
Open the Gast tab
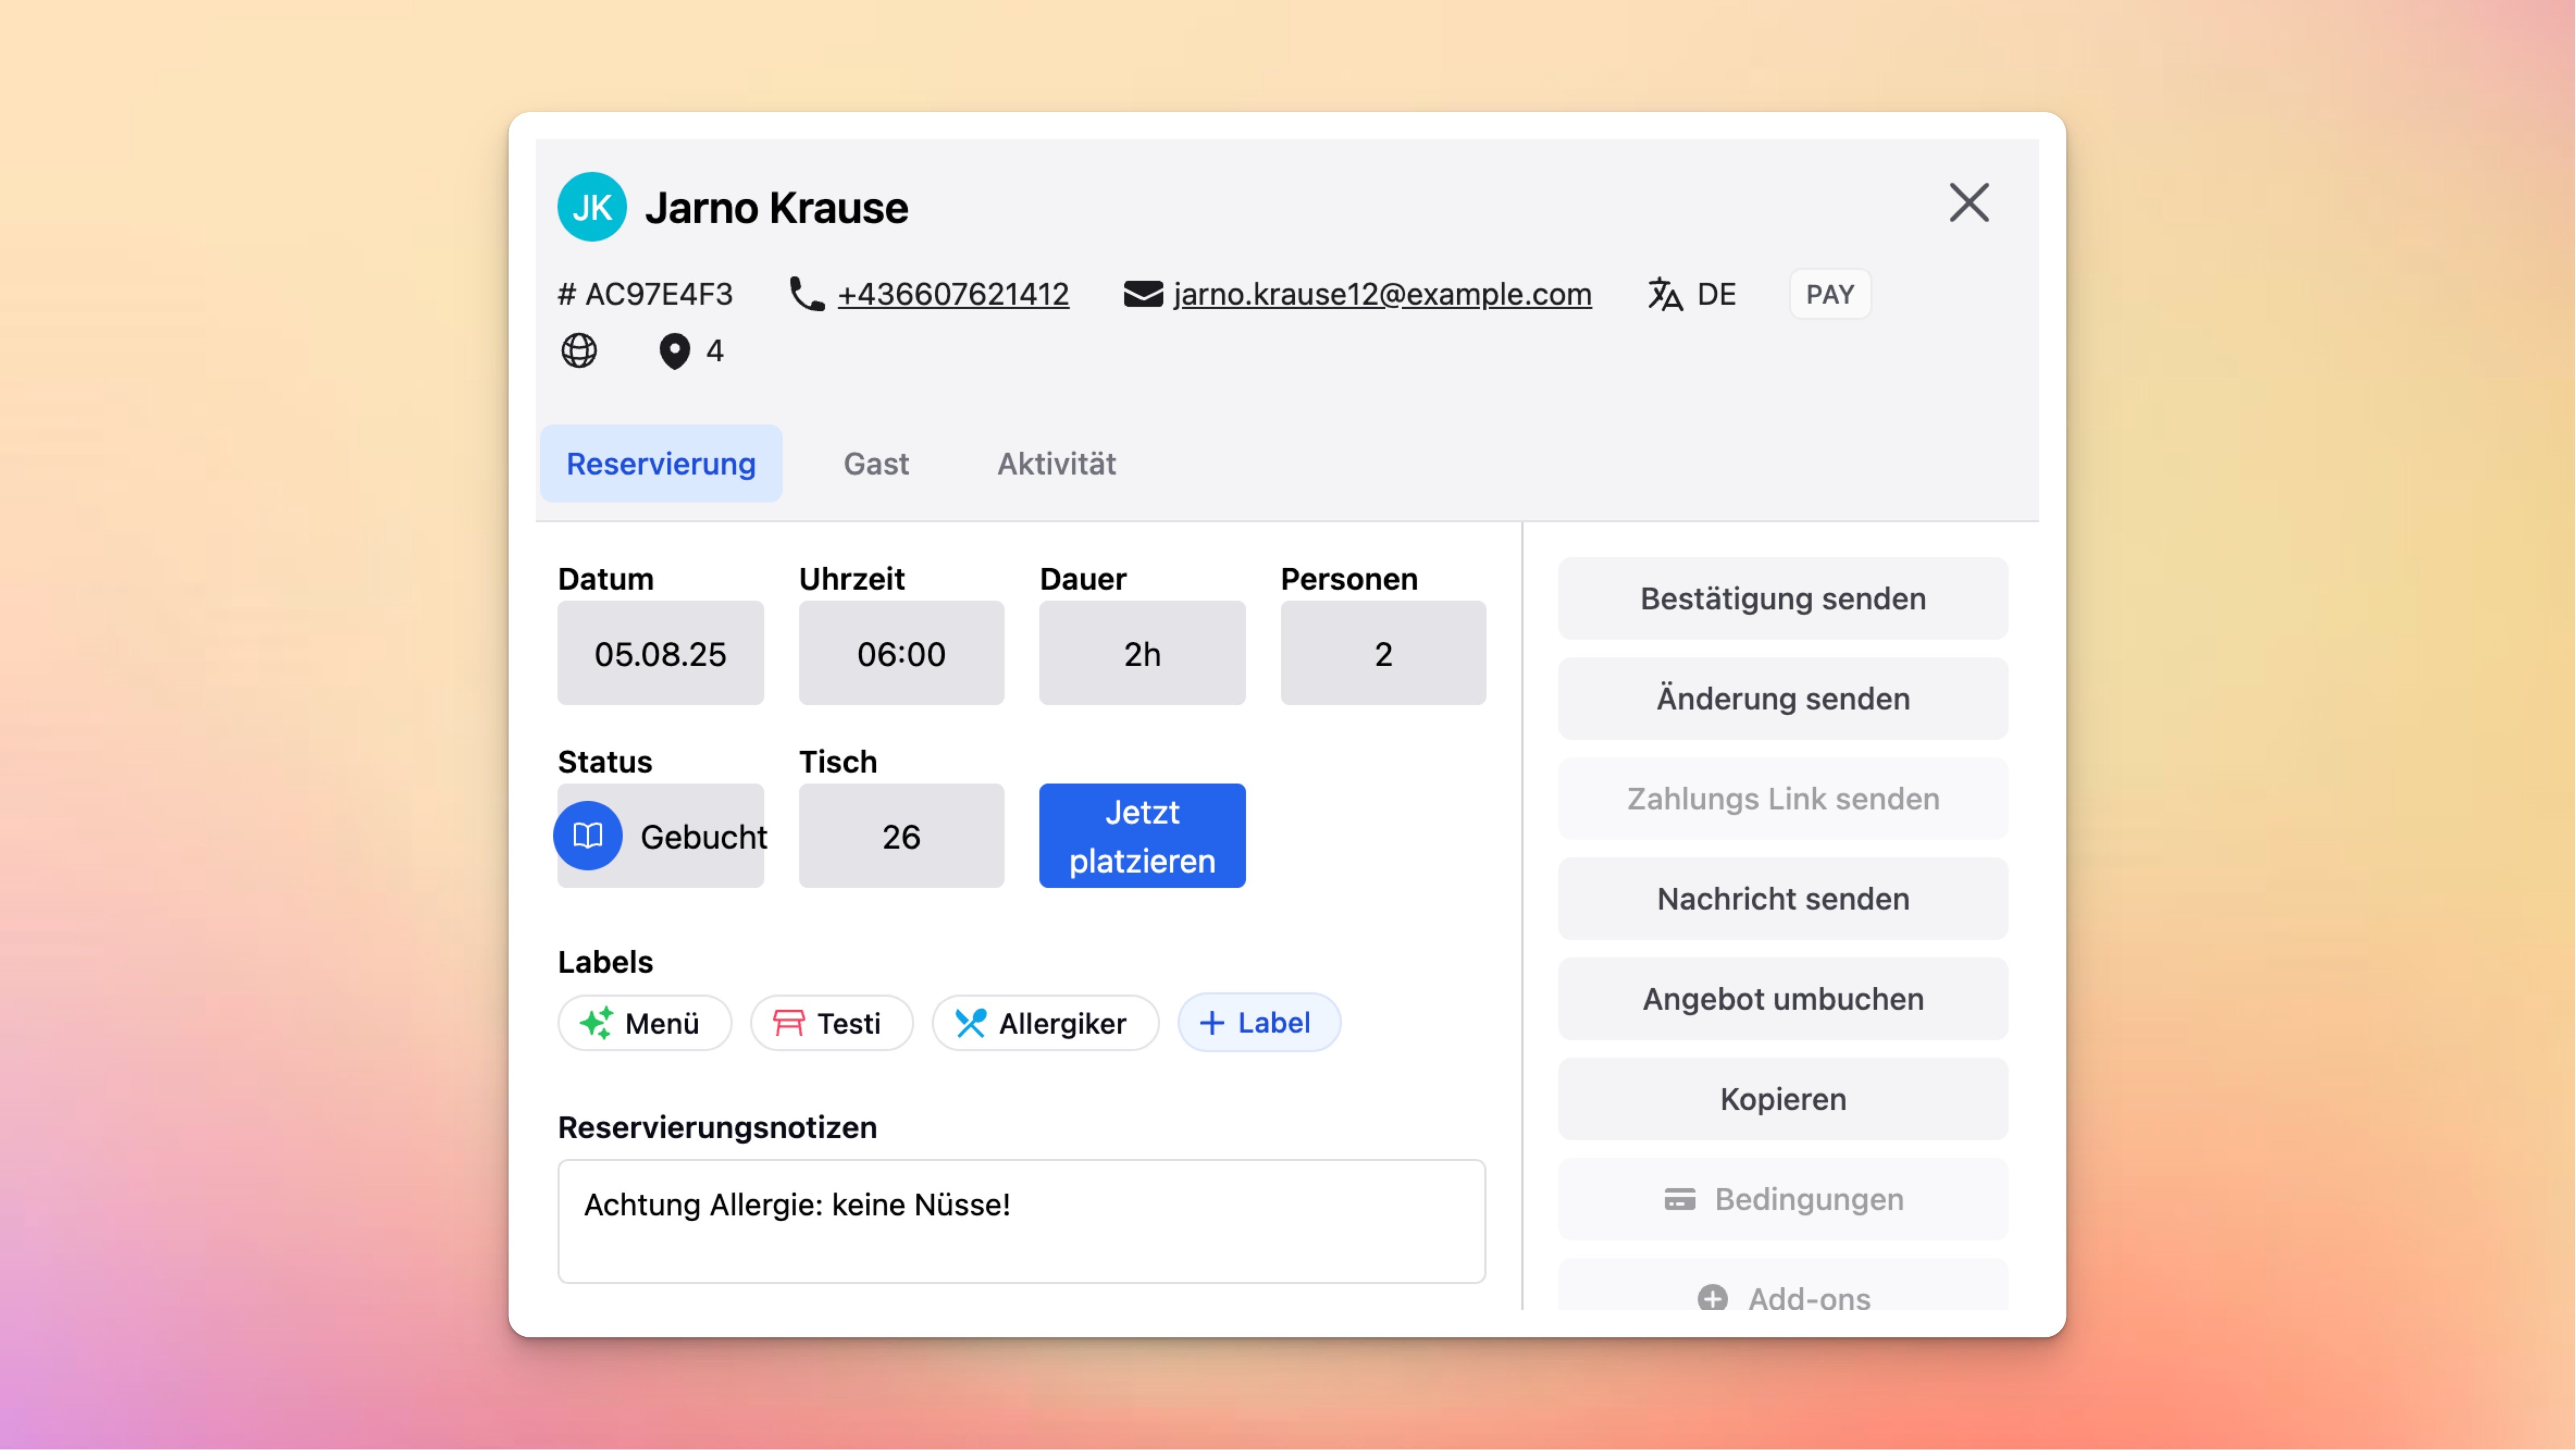pos(876,464)
